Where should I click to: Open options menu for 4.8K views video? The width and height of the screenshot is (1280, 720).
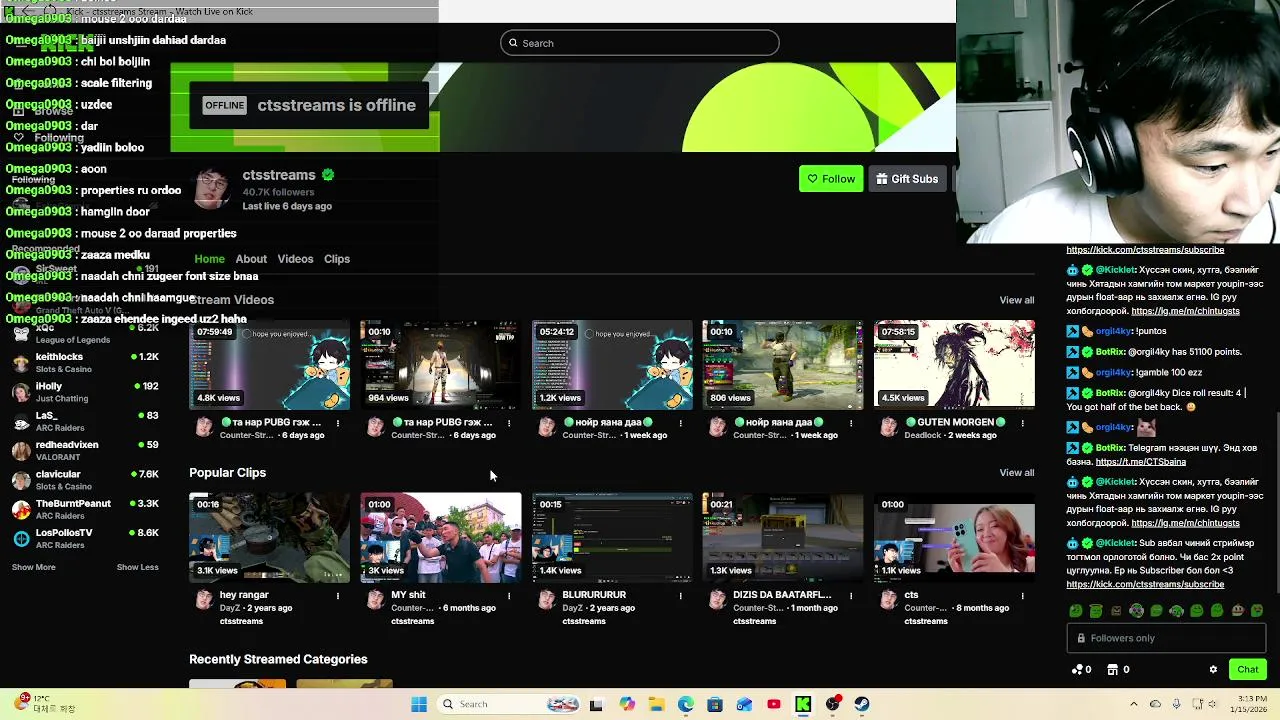[338, 423]
